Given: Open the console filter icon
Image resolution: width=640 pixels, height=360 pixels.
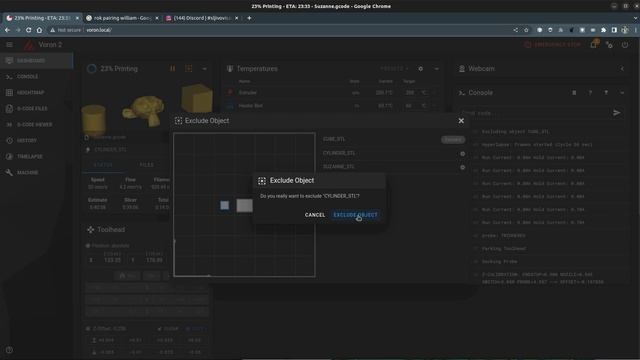Looking at the screenshot, I should [606, 93].
